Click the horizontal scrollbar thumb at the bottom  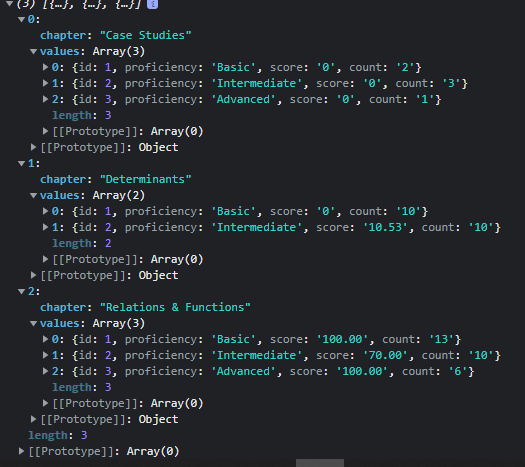coord(320,463)
